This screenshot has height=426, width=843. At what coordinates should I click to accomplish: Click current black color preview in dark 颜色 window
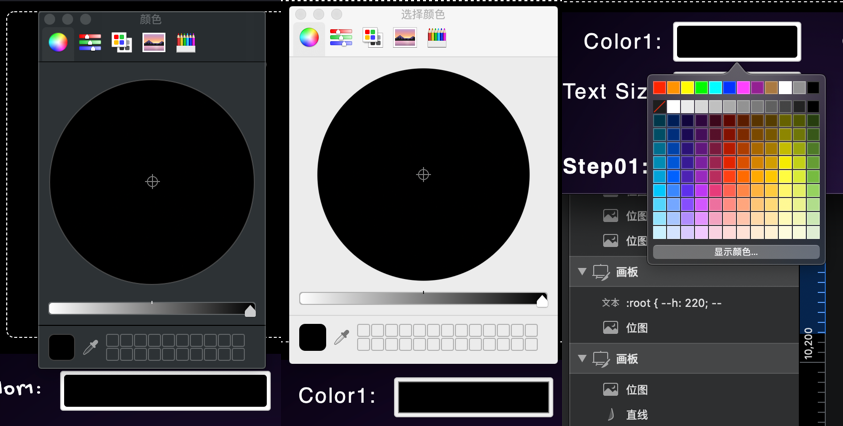[61, 347]
